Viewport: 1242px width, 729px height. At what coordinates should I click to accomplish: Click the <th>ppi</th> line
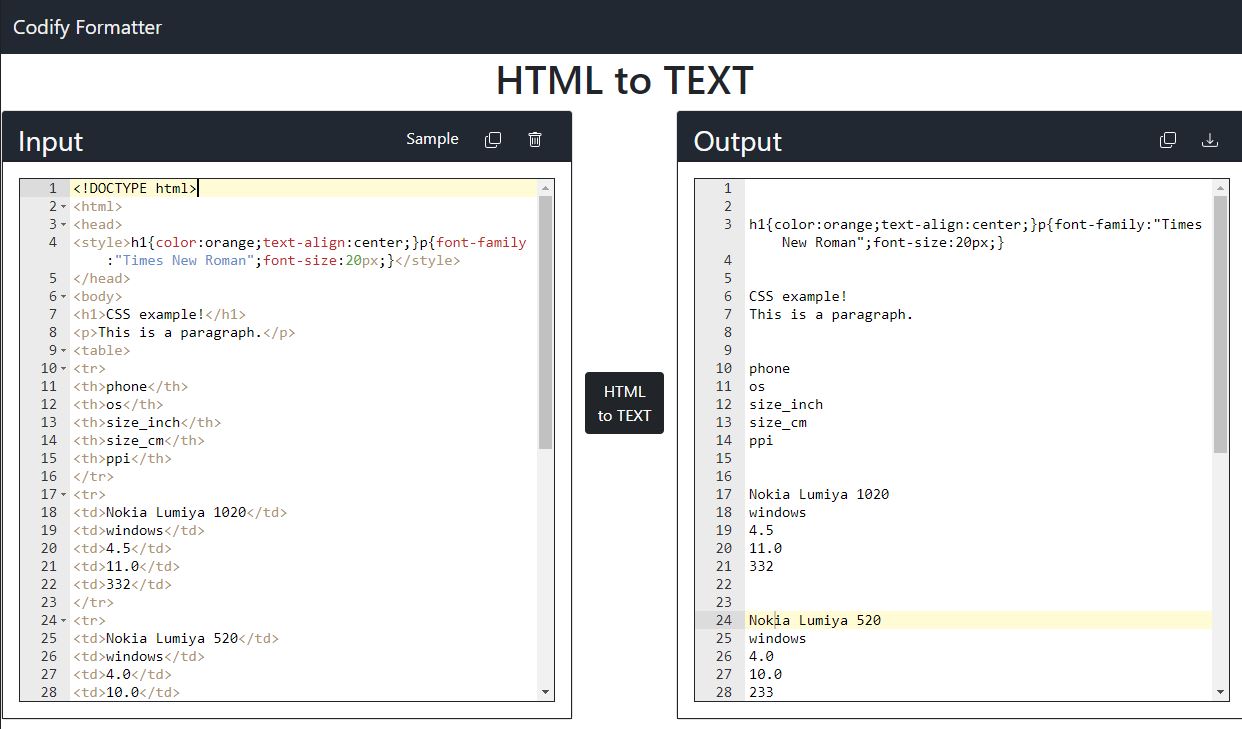coord(122,458)
